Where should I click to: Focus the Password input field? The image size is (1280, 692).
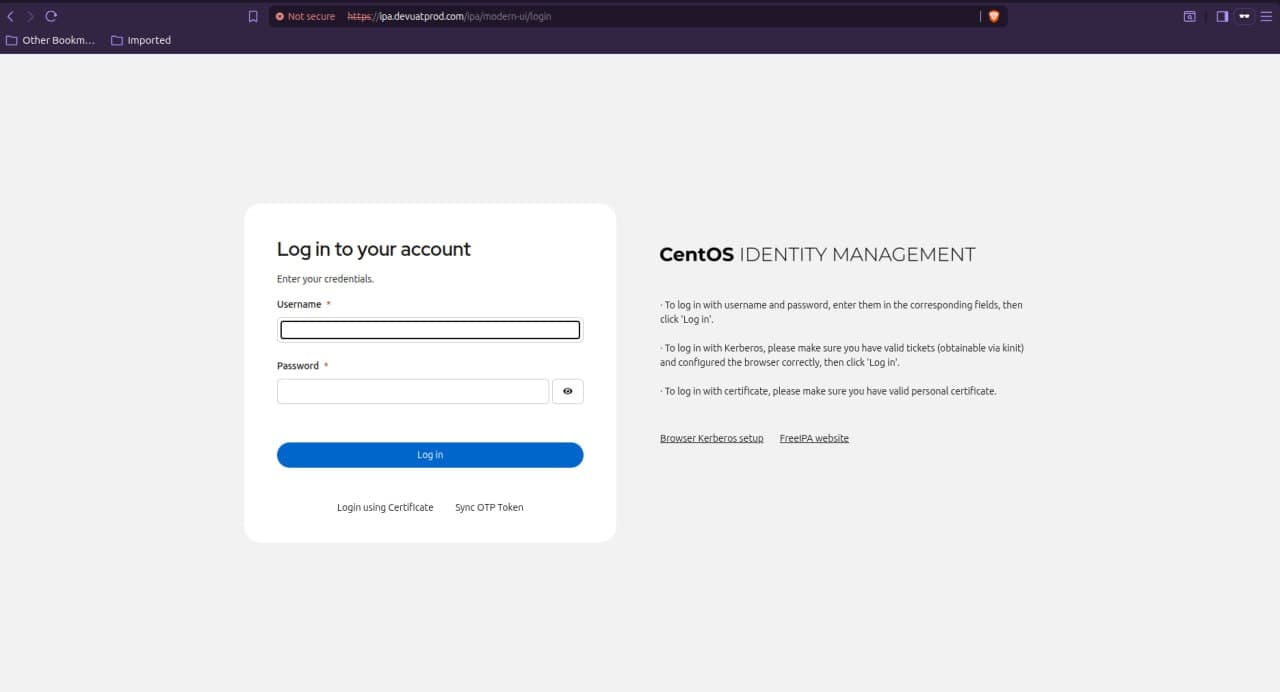click(x=413, y=391)
